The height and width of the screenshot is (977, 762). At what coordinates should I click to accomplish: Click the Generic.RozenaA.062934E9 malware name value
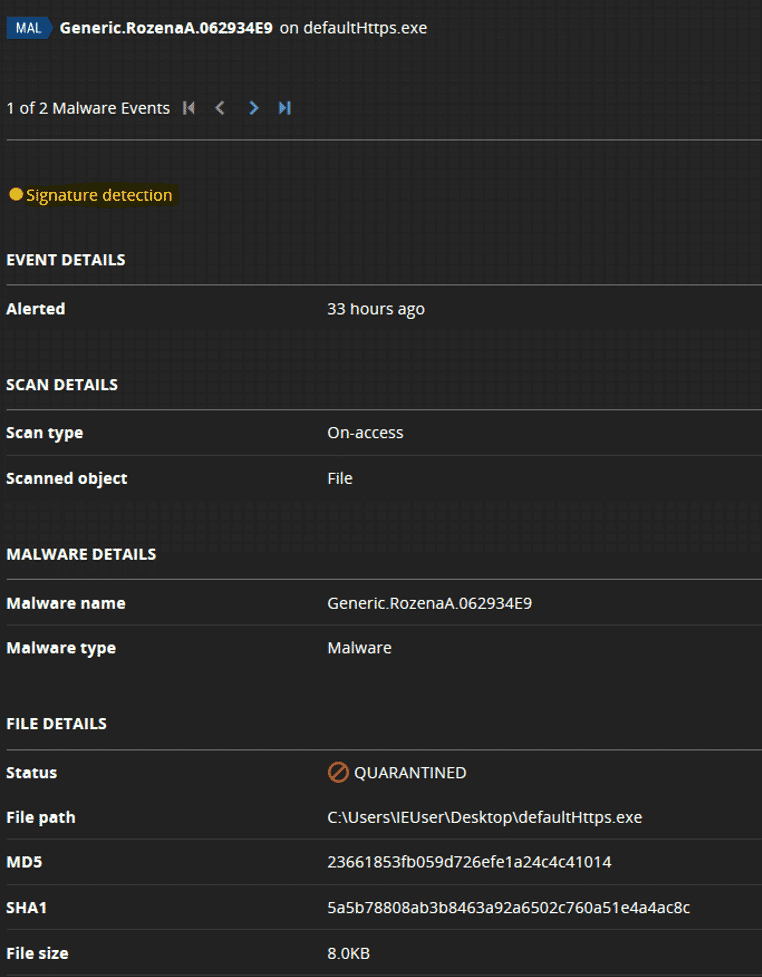click(430, 602)
